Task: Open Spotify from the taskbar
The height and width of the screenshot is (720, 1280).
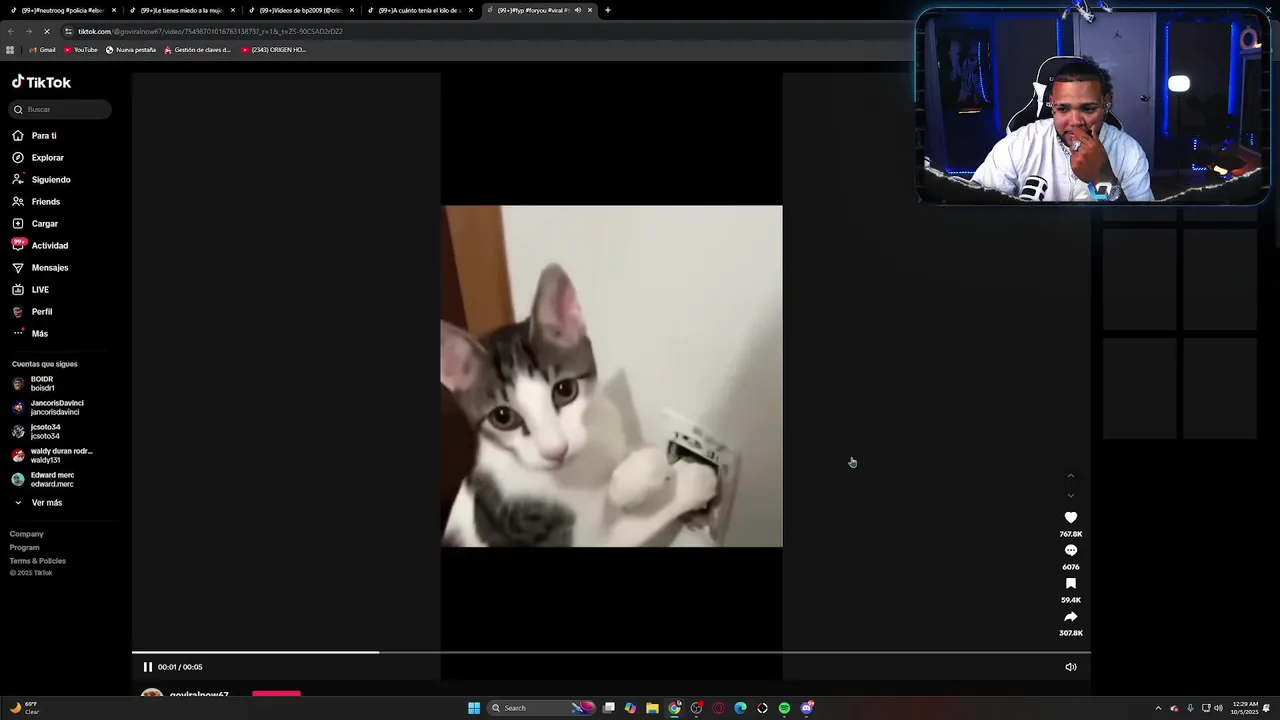Action: point(784,708)
